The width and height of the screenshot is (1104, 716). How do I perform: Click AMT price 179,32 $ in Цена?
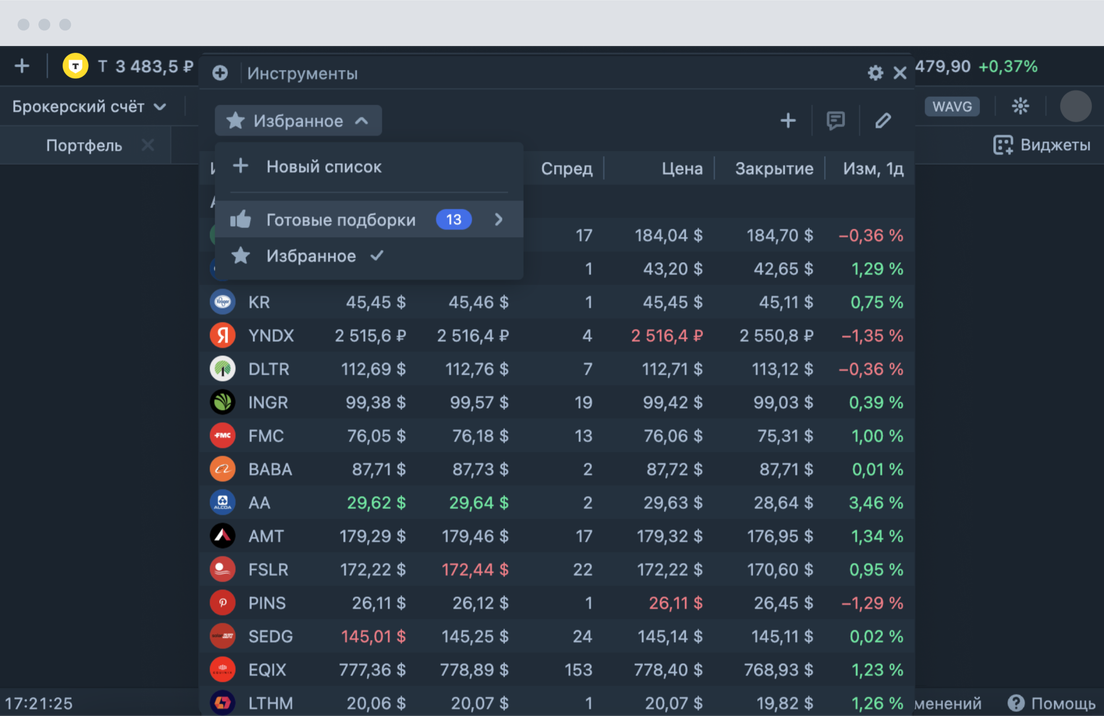coord(670,536)
